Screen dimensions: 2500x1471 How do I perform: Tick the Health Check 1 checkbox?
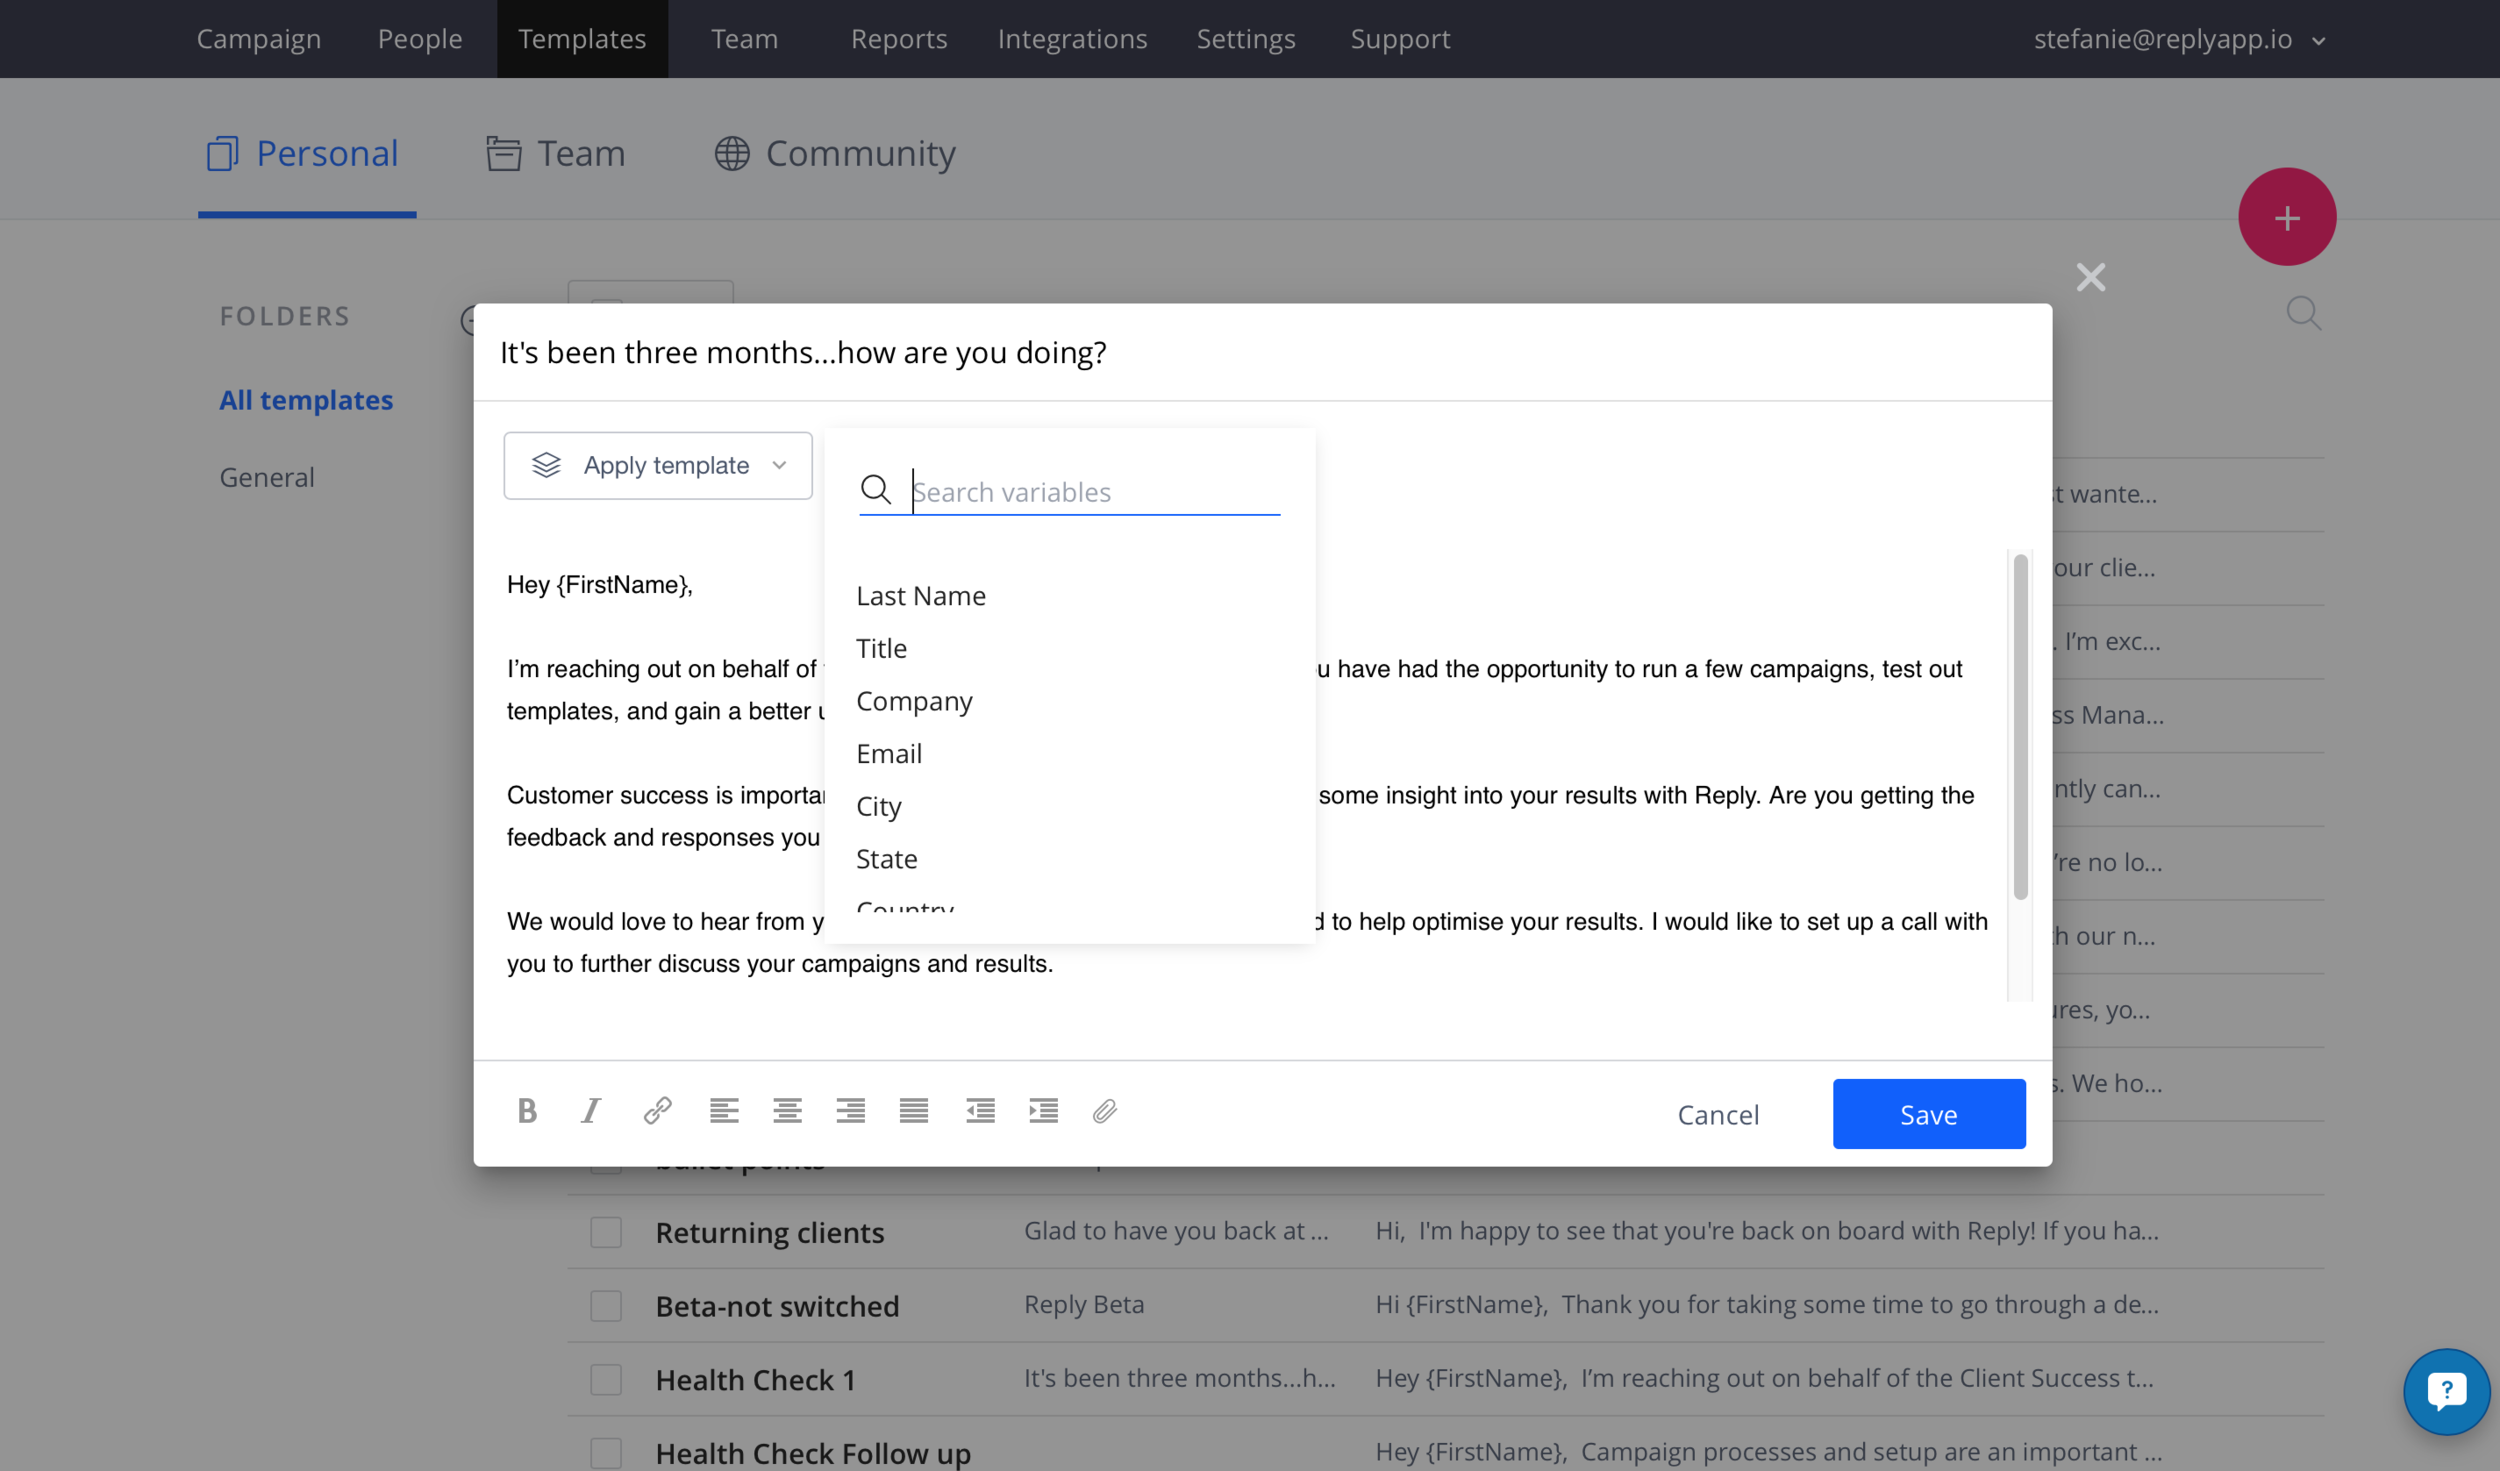coord(605,1380)
